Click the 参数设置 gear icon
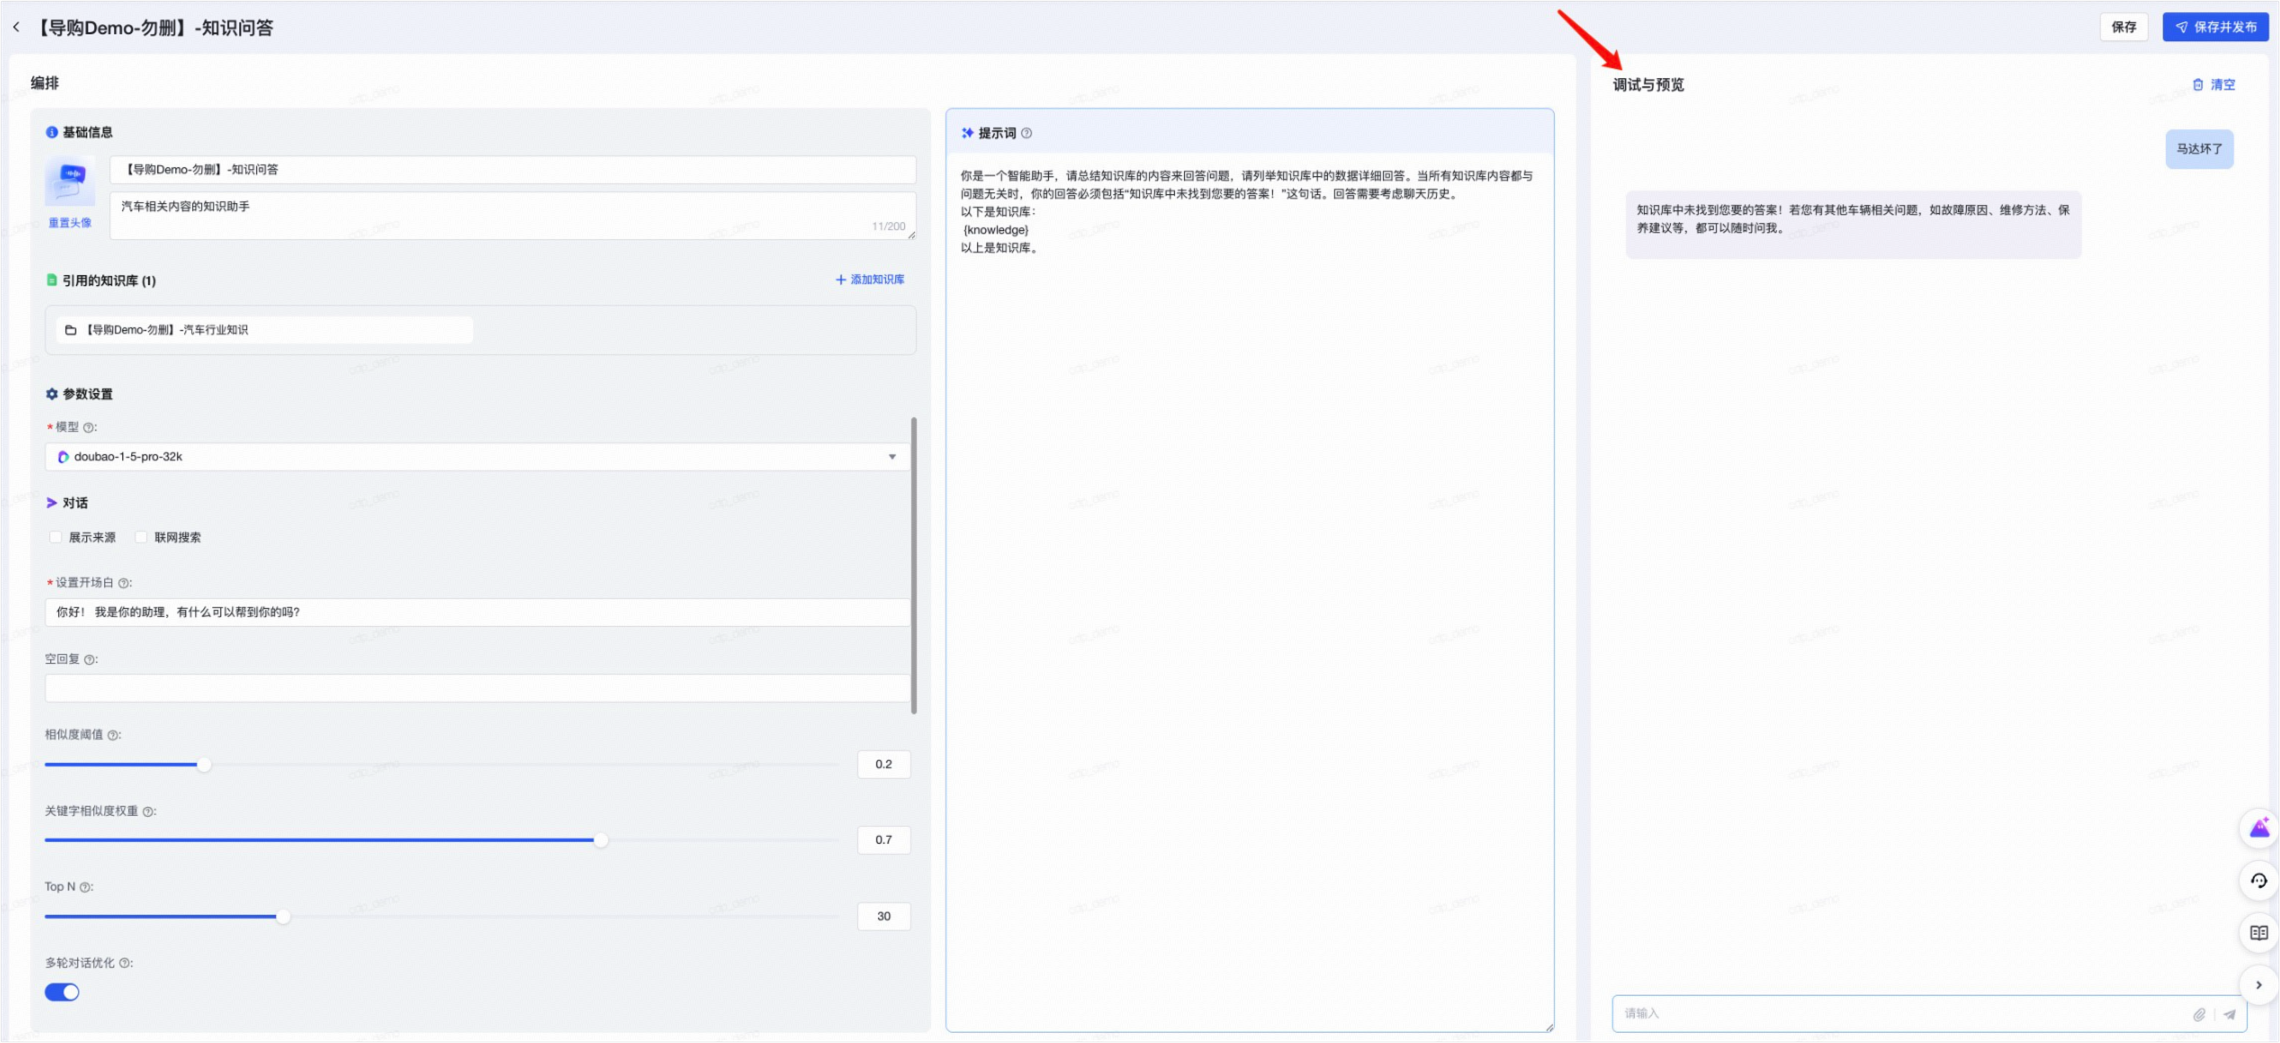 [x=52, y=394]
